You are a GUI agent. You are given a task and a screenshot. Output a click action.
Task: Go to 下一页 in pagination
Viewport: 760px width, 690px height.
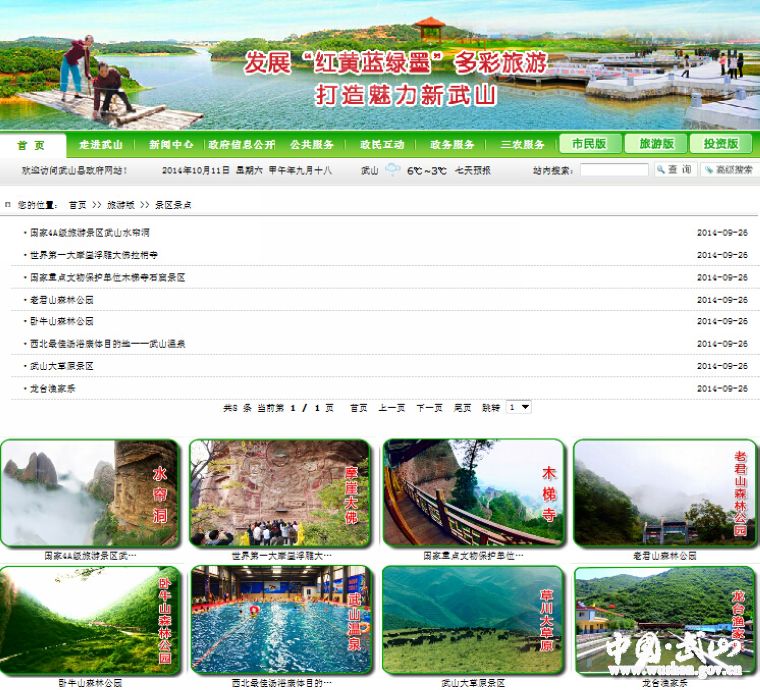click(429, 408)
